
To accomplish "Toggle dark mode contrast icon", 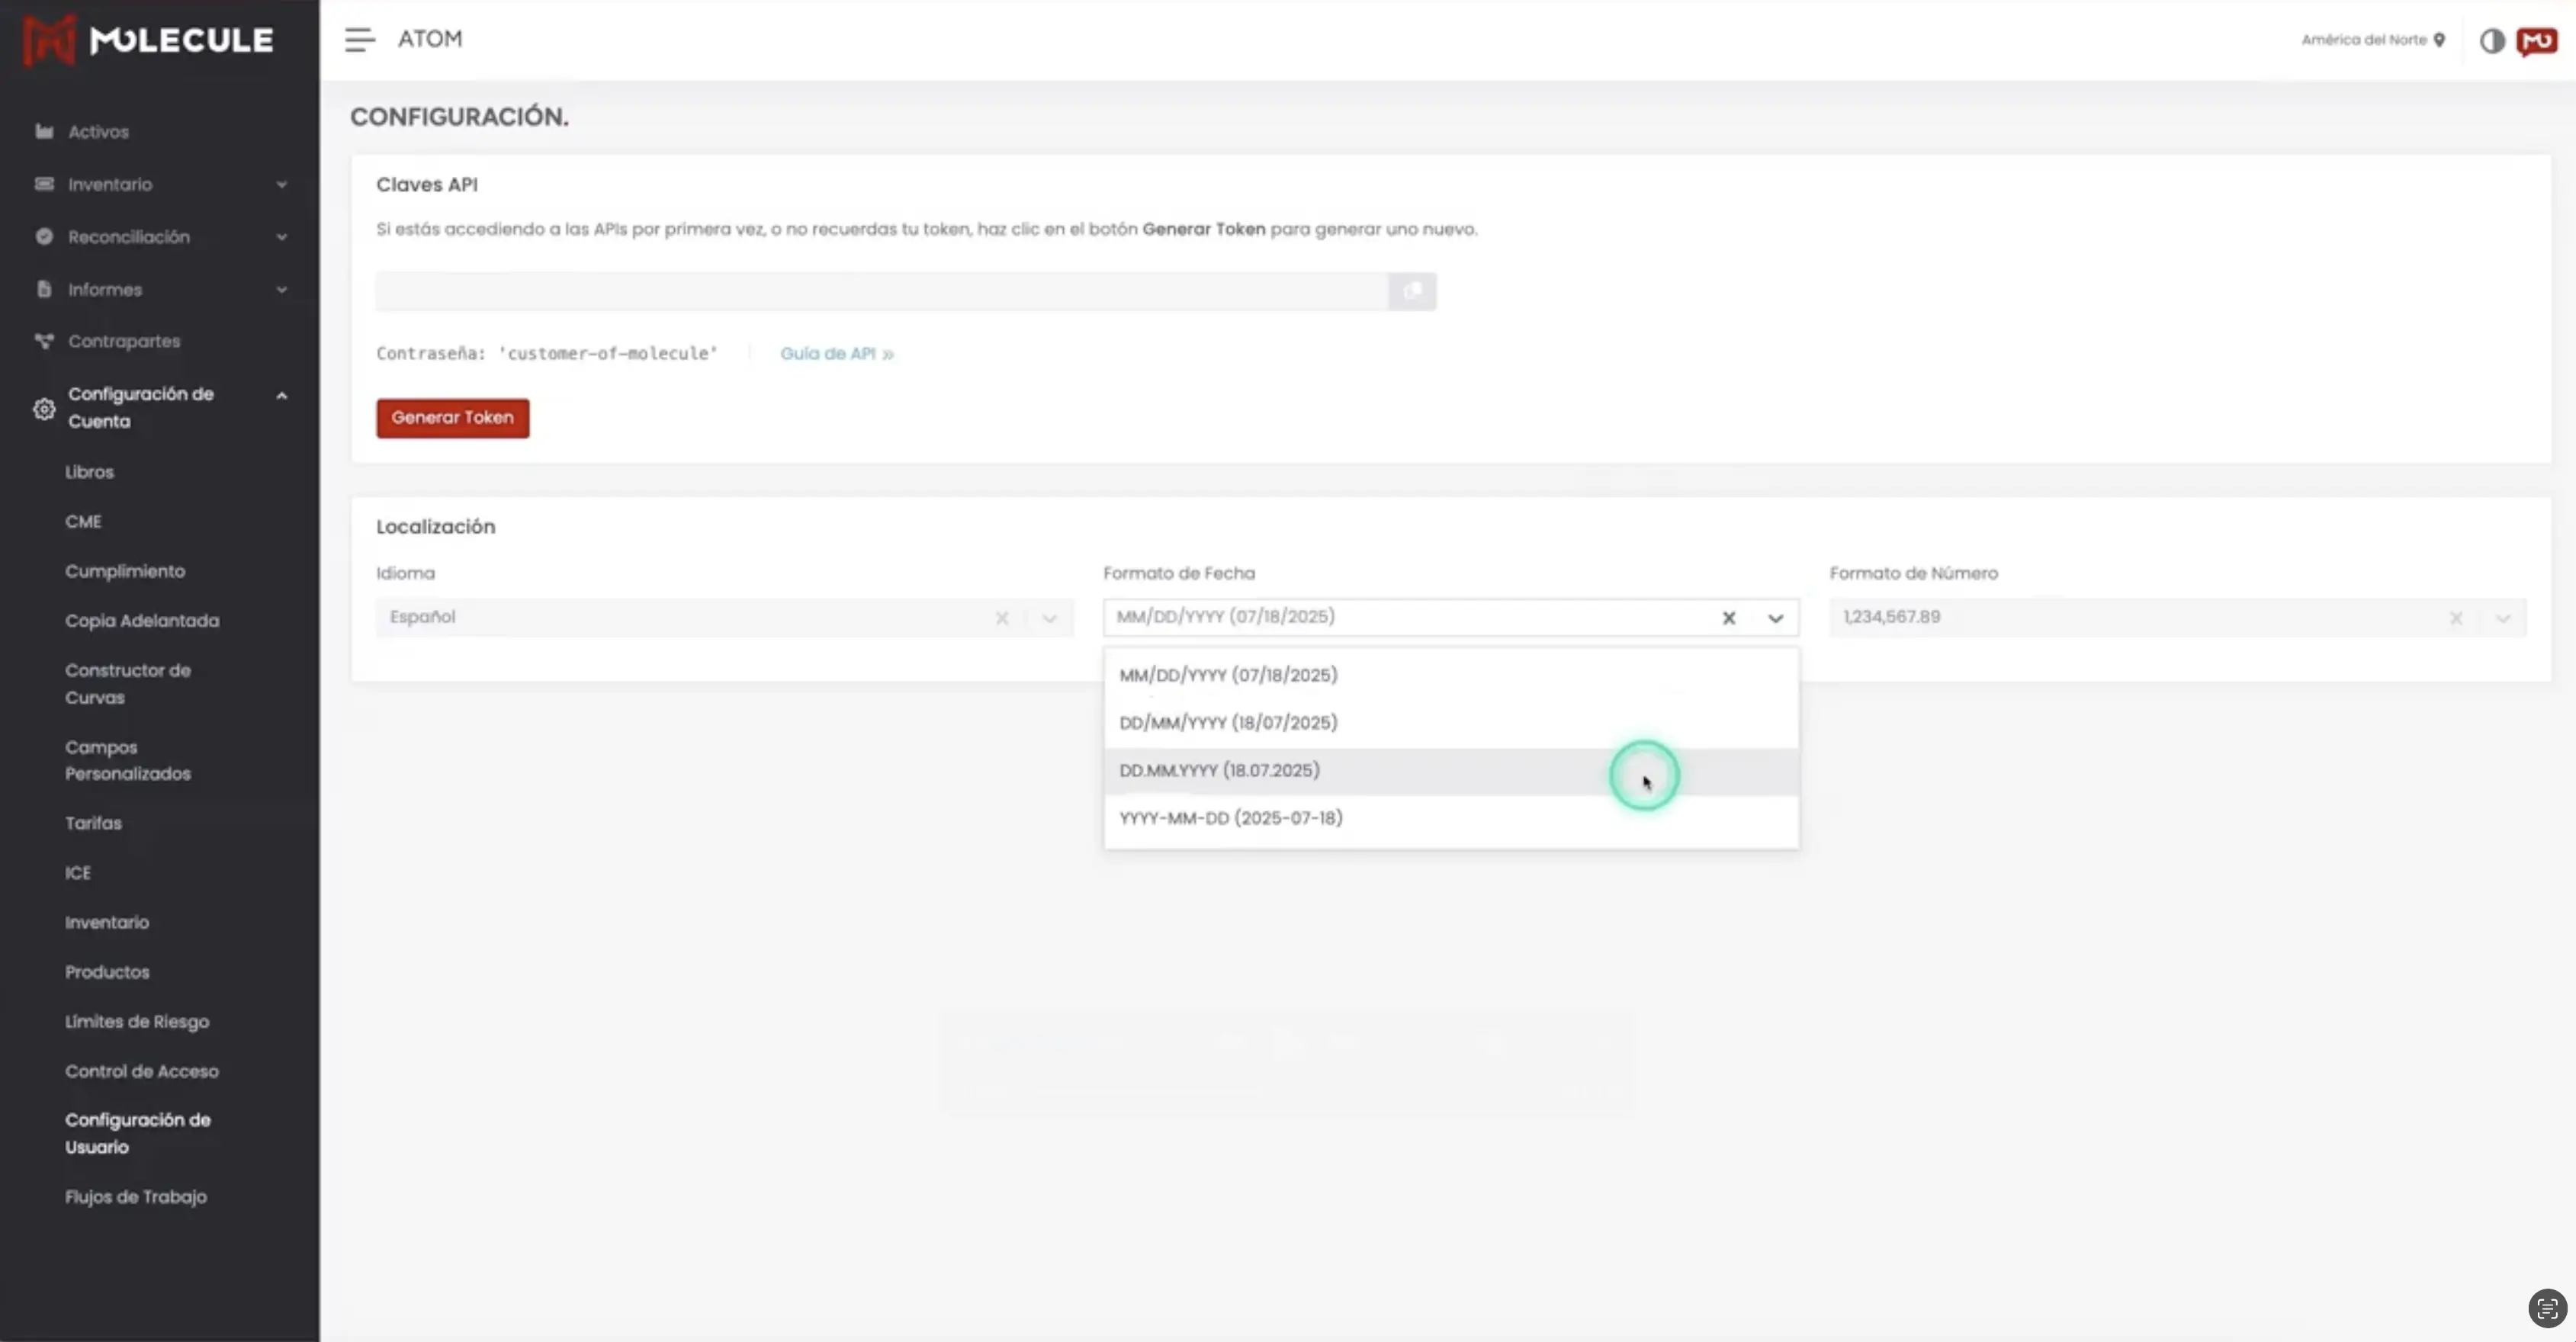I will 2491,41.
